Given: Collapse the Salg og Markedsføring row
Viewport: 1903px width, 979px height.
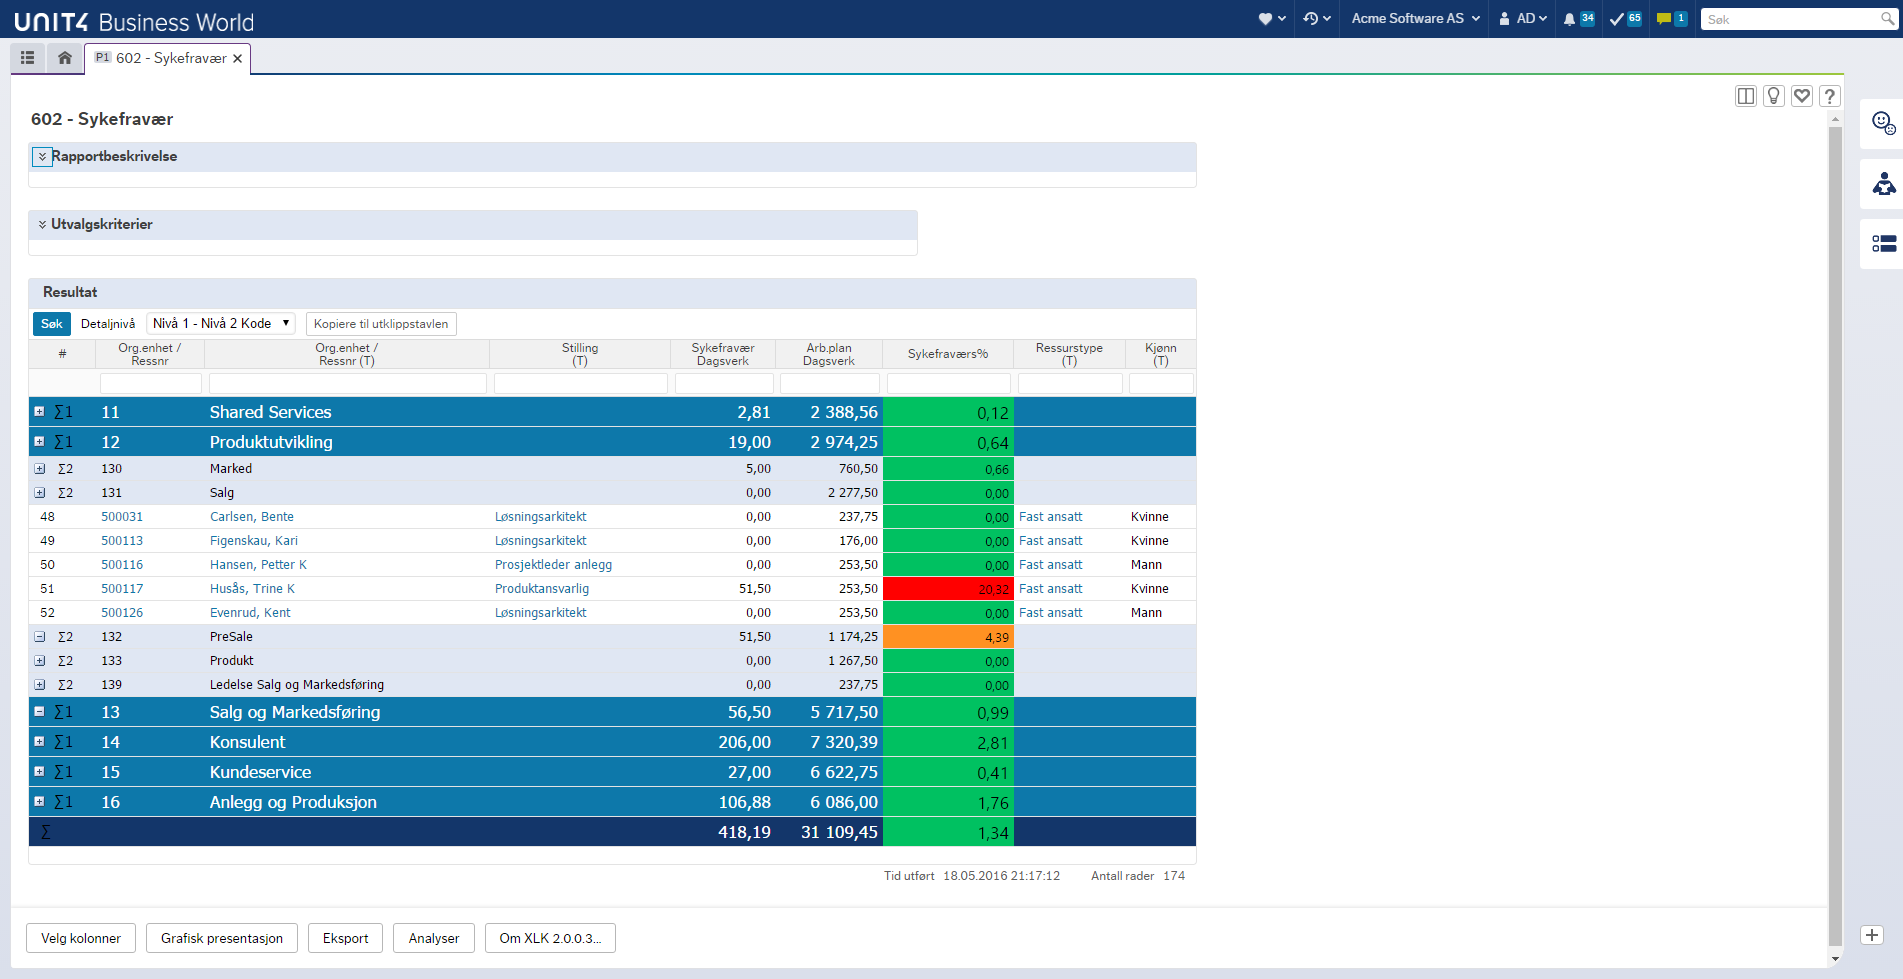Looking at the screenshot, I should pos(39,711).
